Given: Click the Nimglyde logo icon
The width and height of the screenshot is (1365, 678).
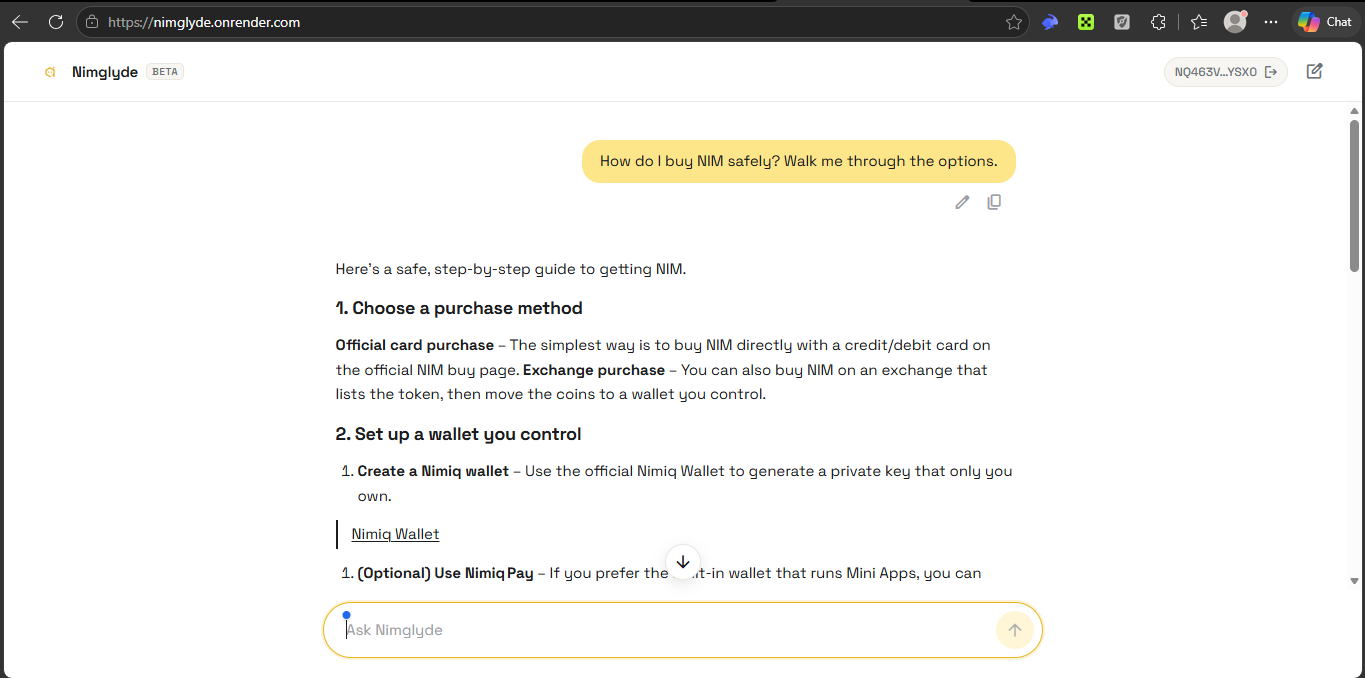Looking at the screenshot, I should point(50,72).
